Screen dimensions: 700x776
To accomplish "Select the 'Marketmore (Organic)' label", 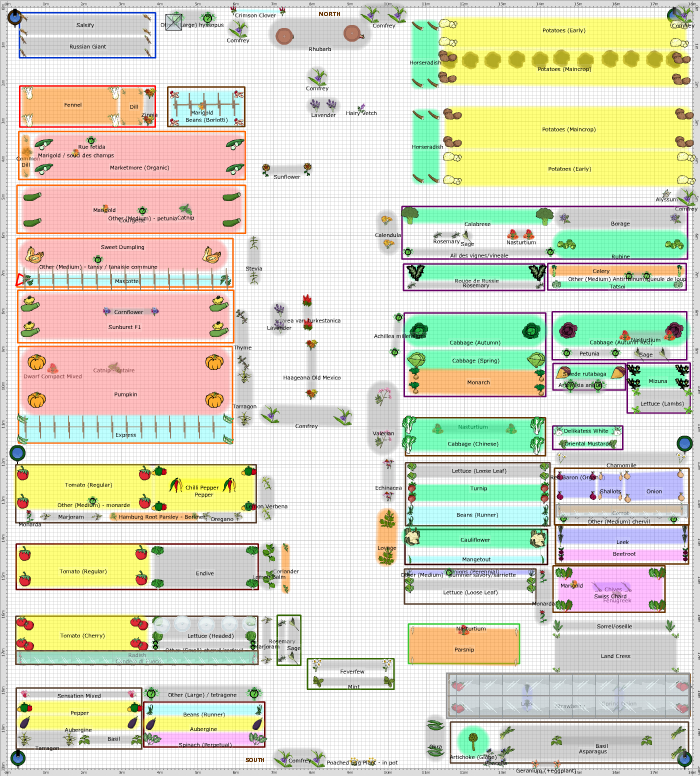I will (140, 168).
